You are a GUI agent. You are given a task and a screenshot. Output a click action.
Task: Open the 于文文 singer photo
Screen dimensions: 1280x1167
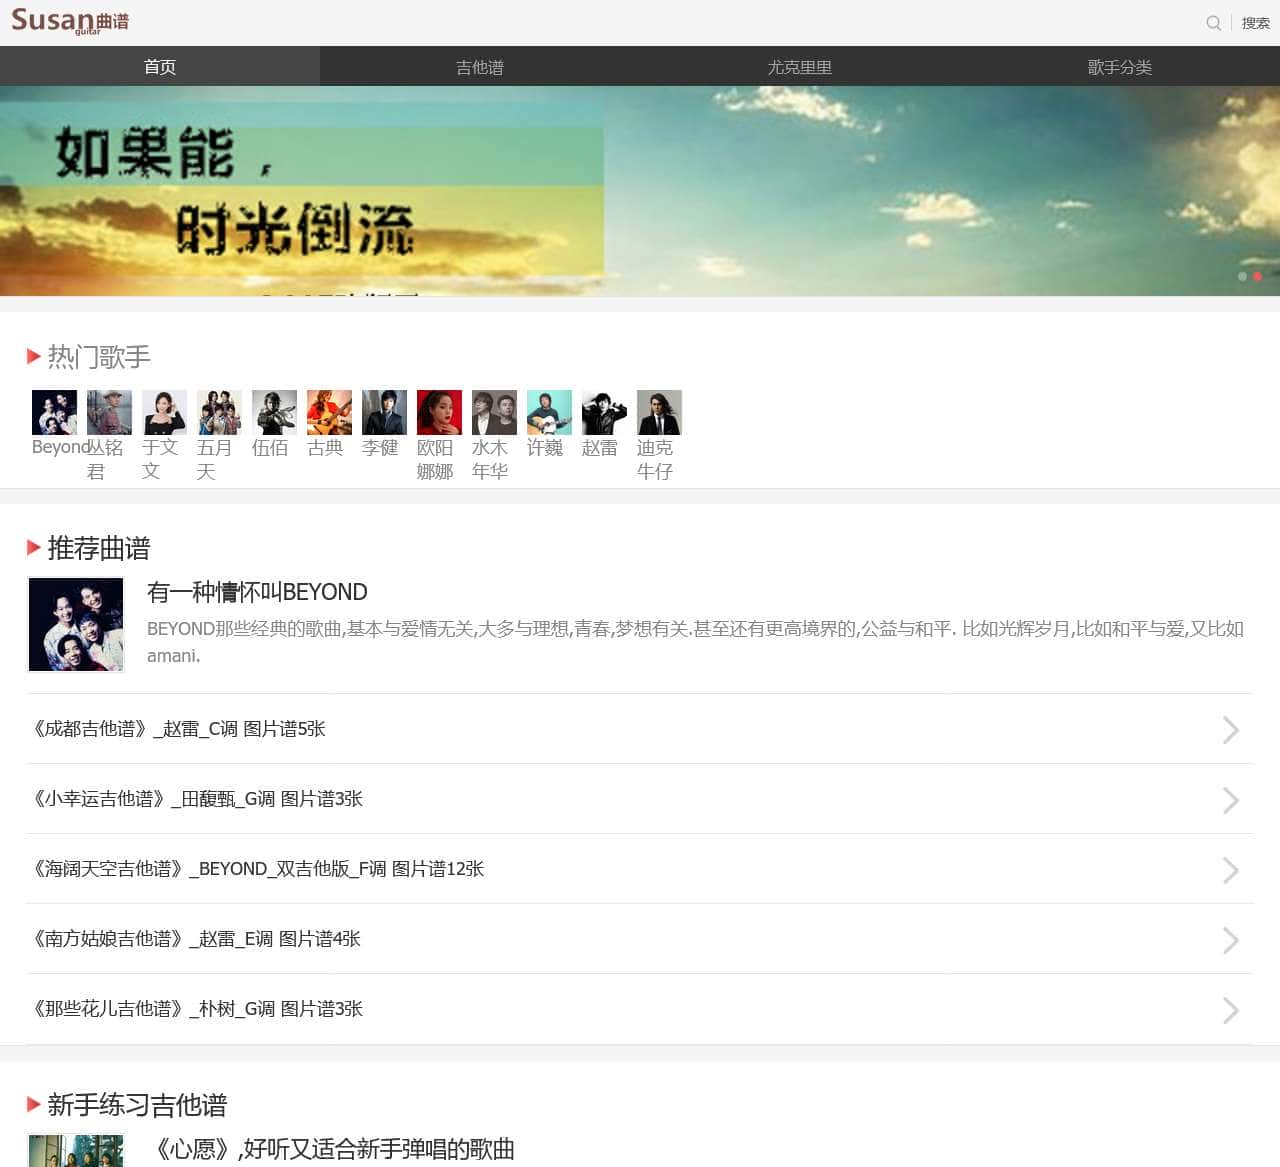[x=164, y=412]
